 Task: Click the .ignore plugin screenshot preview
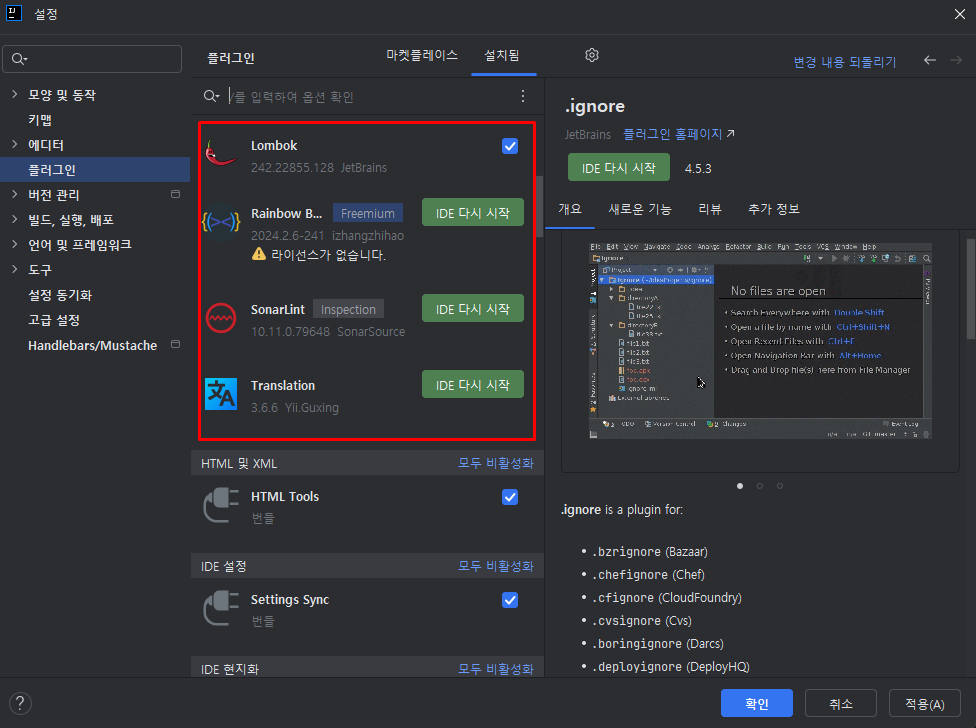(760, 341)
